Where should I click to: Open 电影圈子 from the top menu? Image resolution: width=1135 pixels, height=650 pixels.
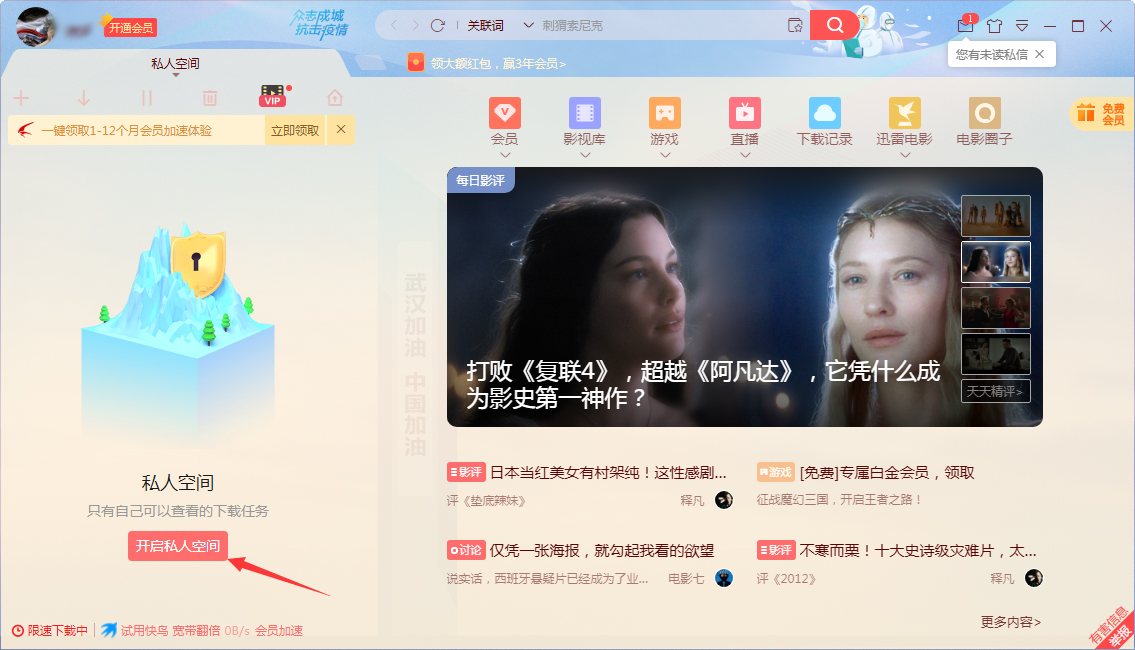click(x=984, y=115)
